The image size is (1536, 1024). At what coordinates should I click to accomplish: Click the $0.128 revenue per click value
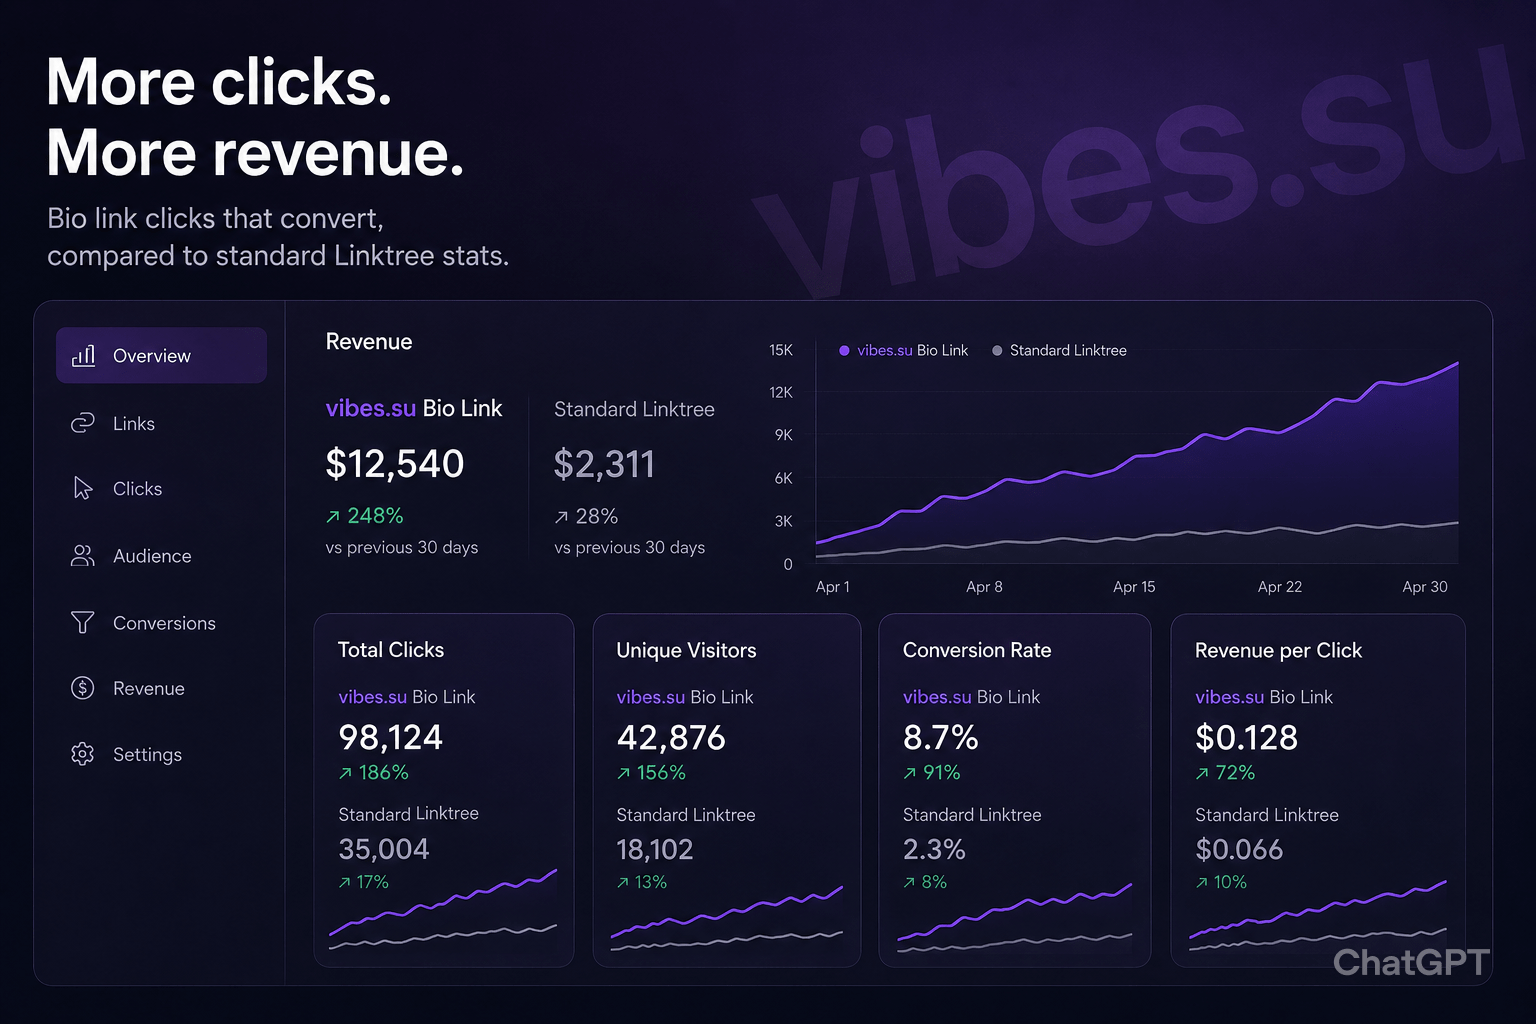pos(1246,738)
